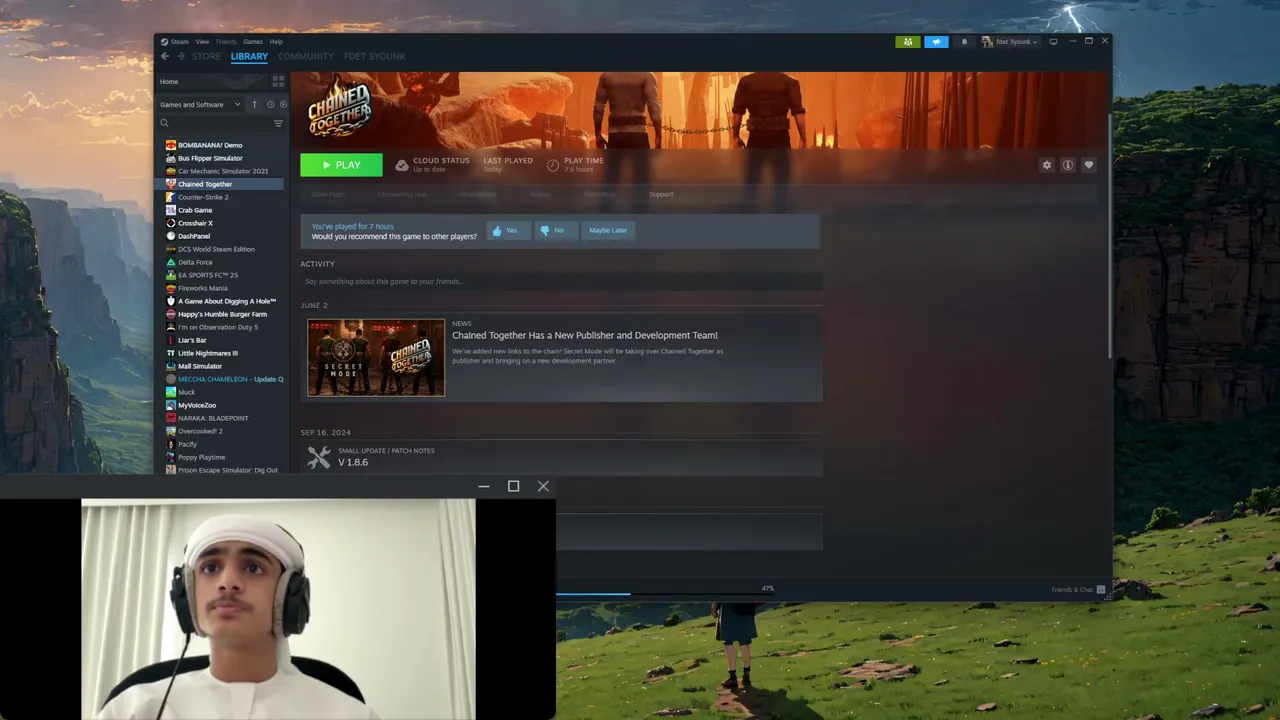Click the Muck game icon in the list
Viewport: 1280px width, 720px height.
pos(171,392)
